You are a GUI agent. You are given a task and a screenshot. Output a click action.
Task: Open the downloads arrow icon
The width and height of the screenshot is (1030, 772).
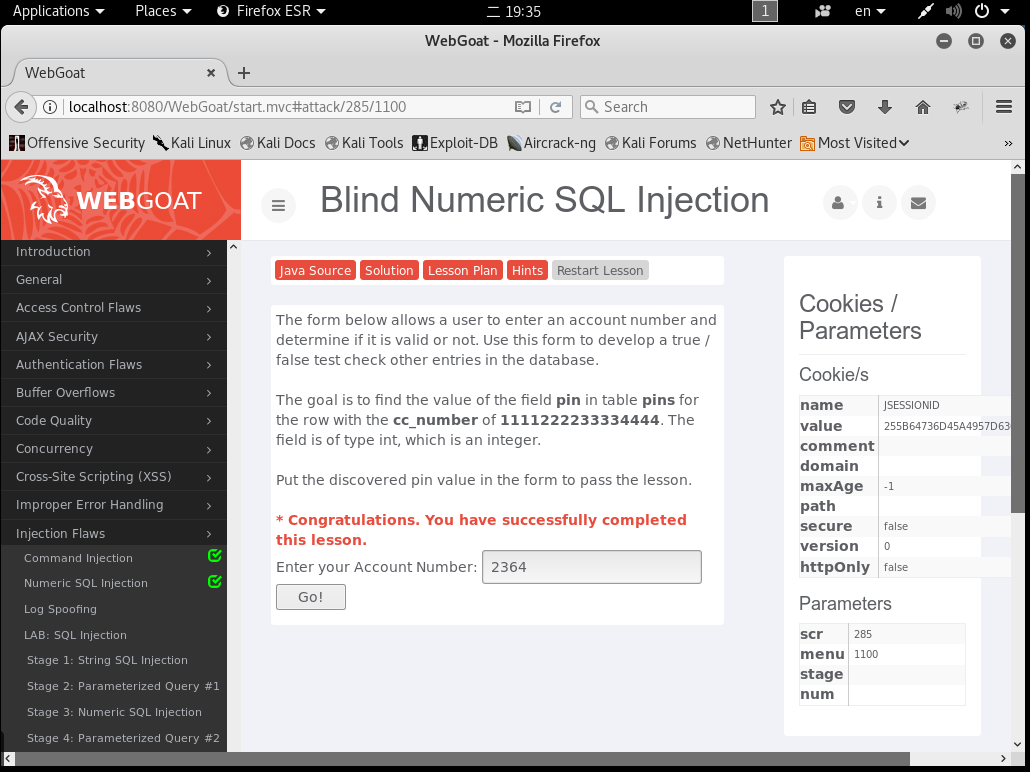click(885, 107)
